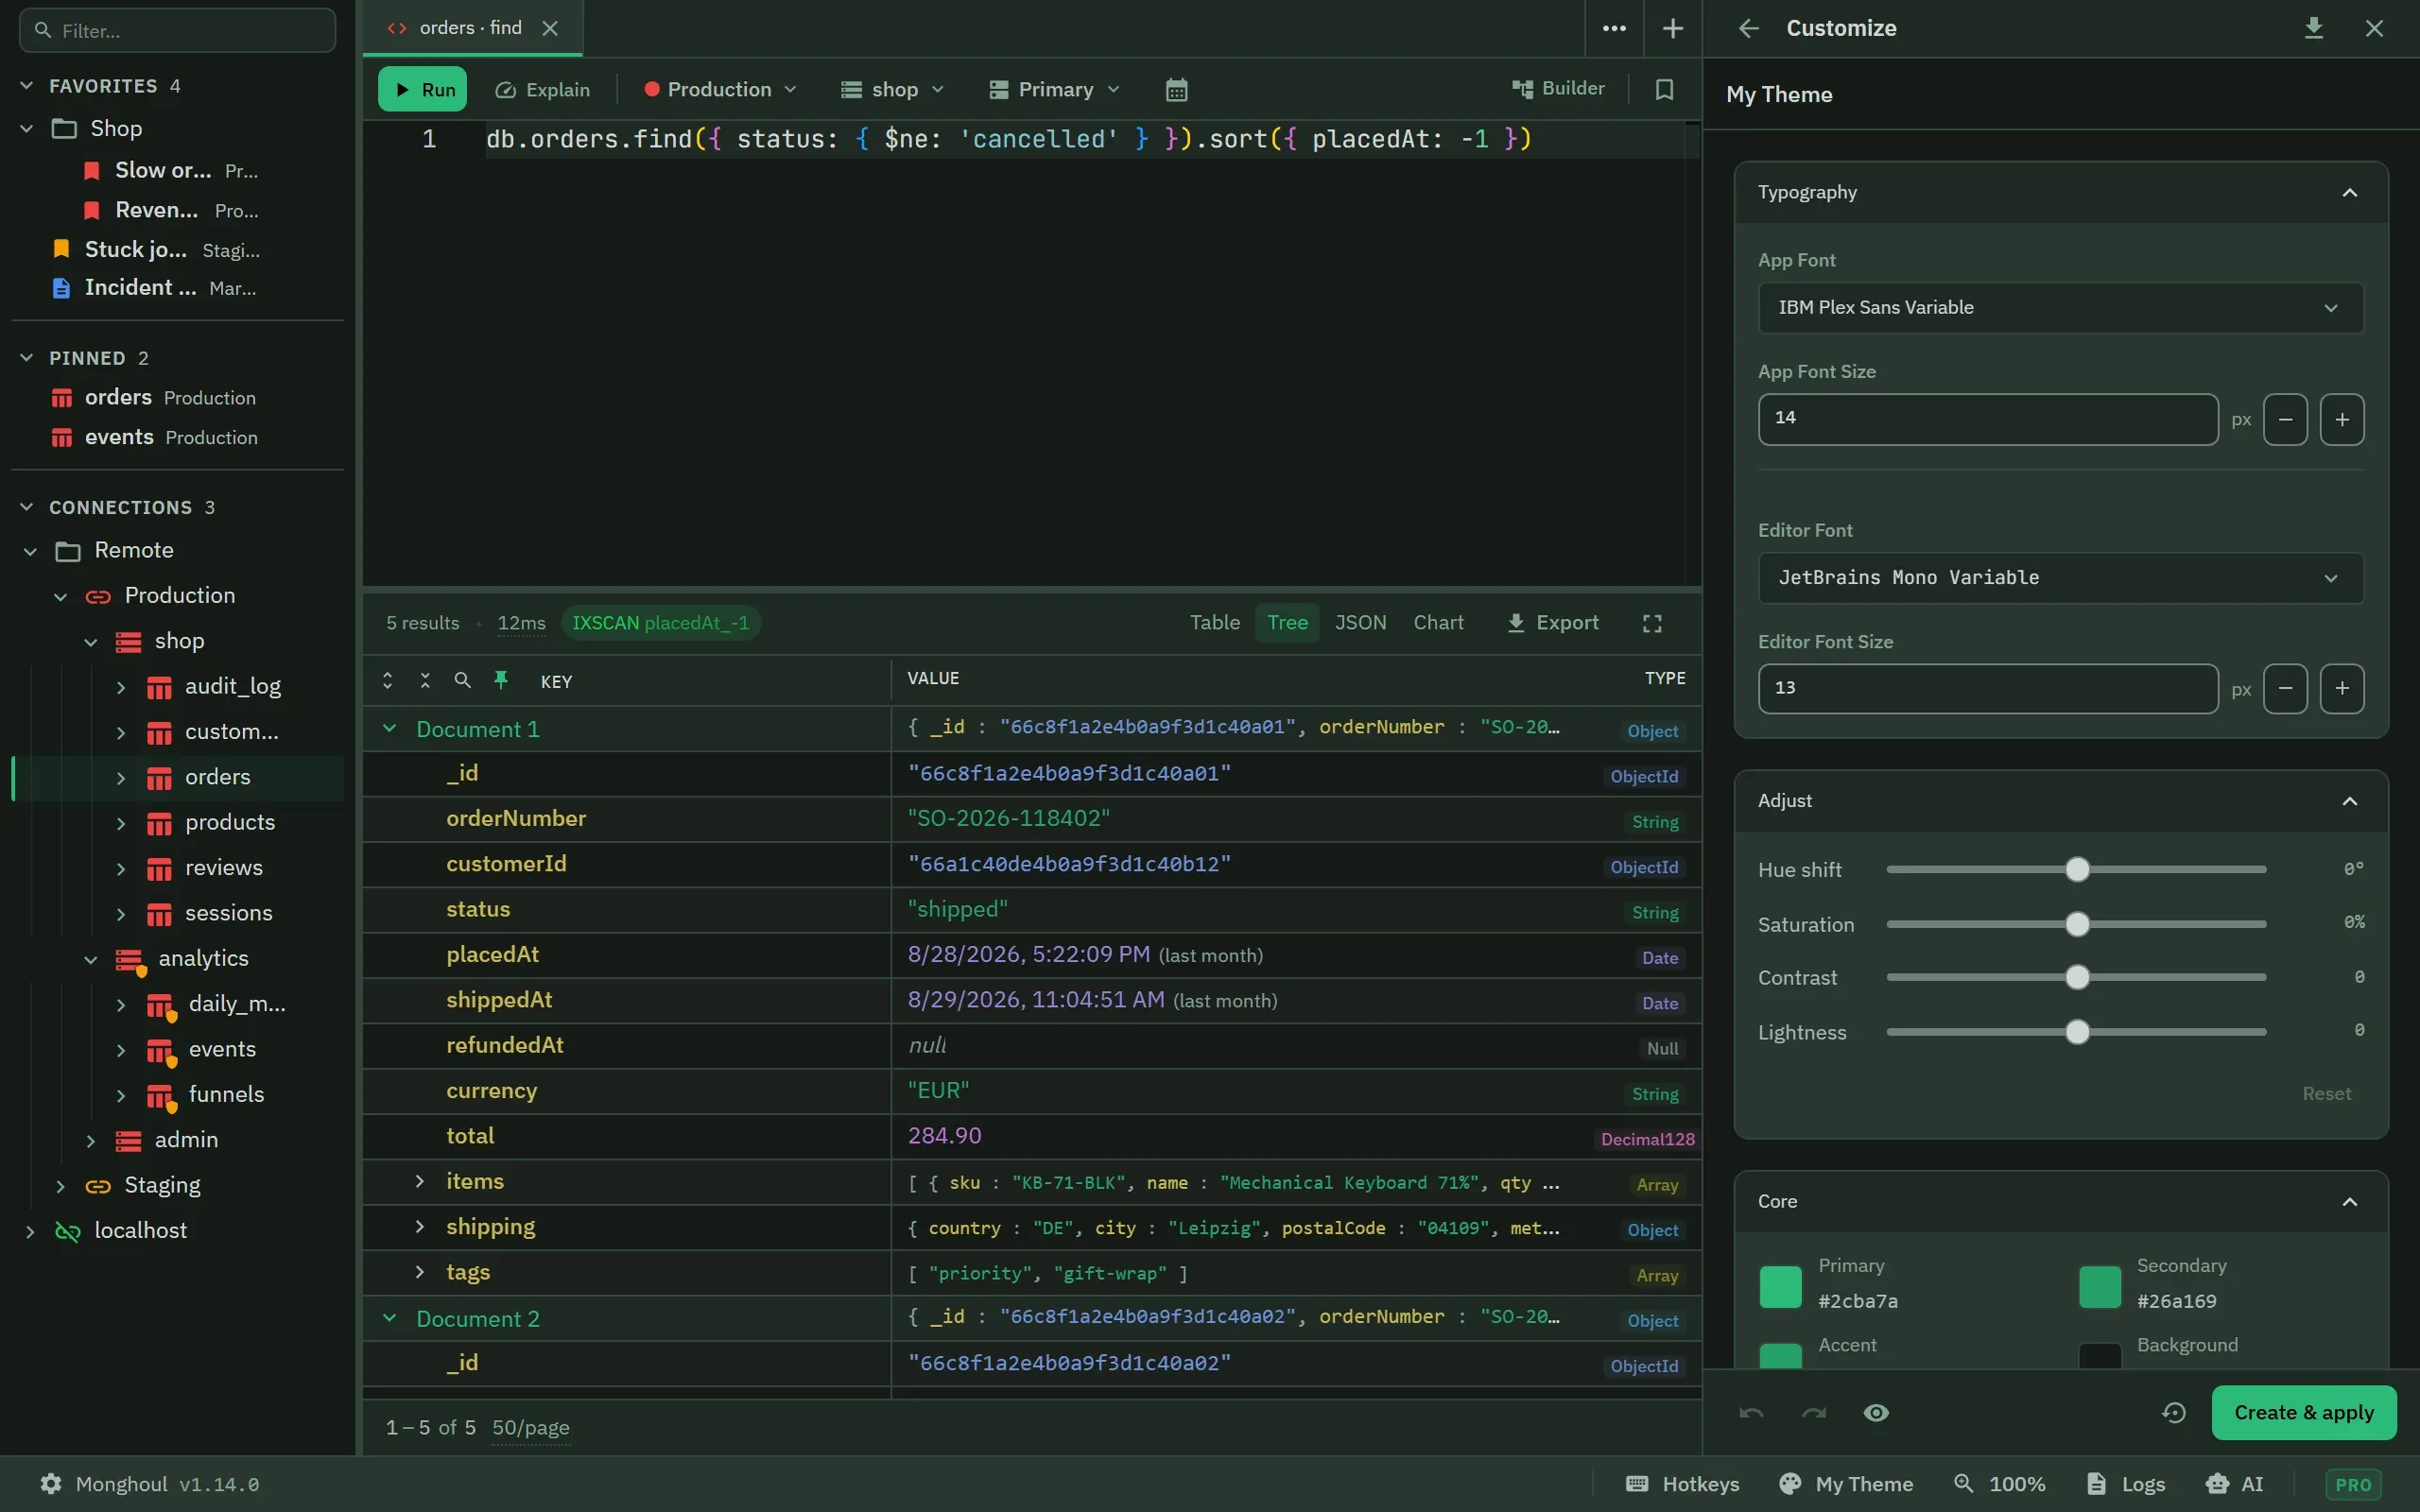Viewport: 2420px width, 1512px height.
Task: Run the query
Action: click(x=423, y=89)
